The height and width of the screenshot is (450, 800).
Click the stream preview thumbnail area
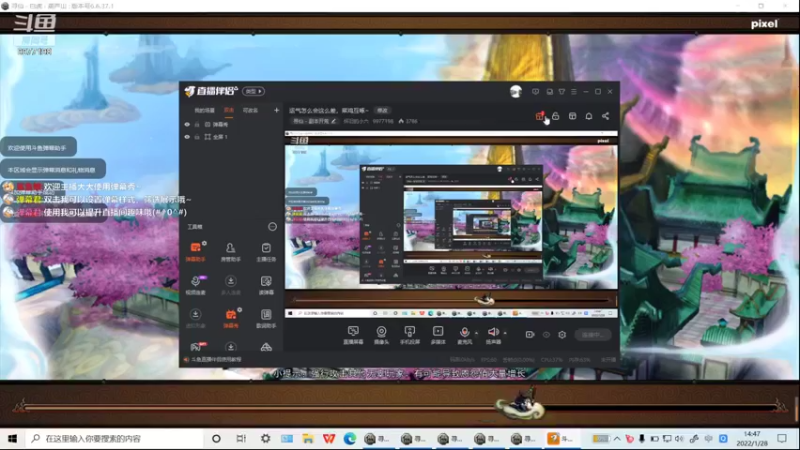(x=451, y=224)
